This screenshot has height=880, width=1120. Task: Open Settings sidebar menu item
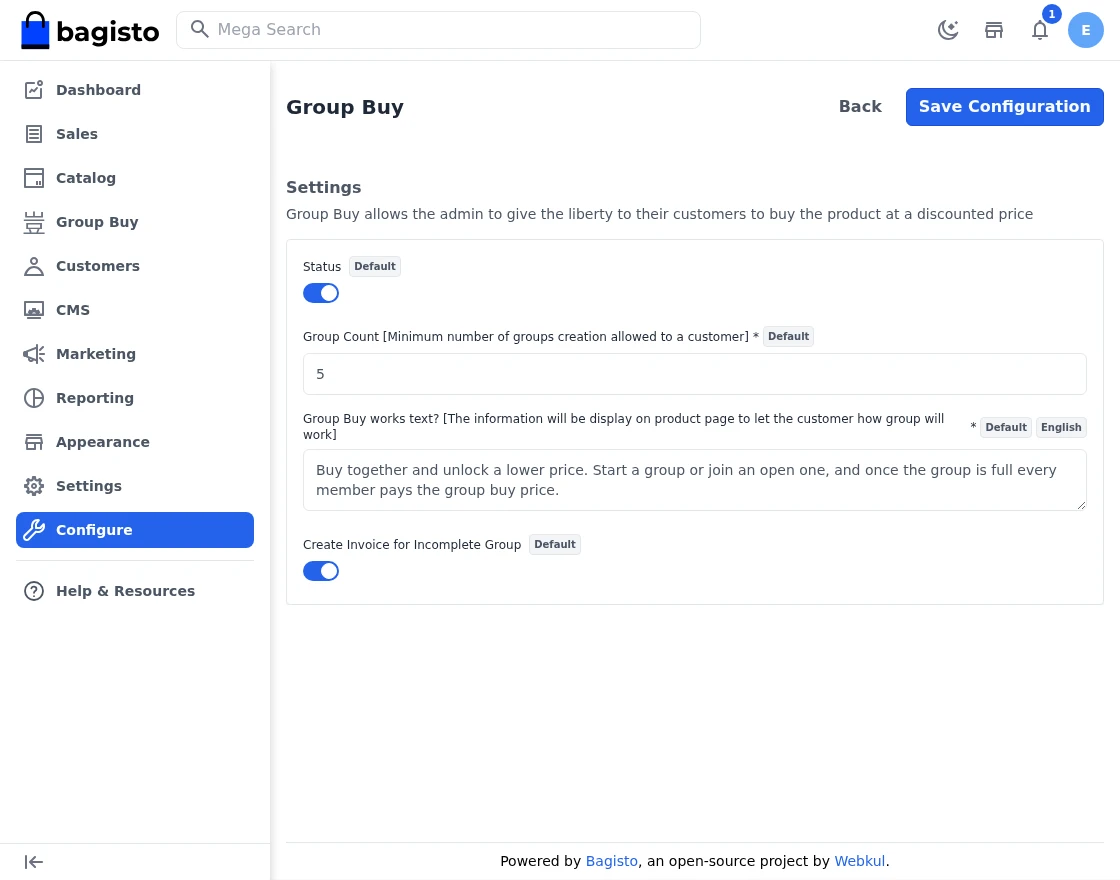(135, 486)
